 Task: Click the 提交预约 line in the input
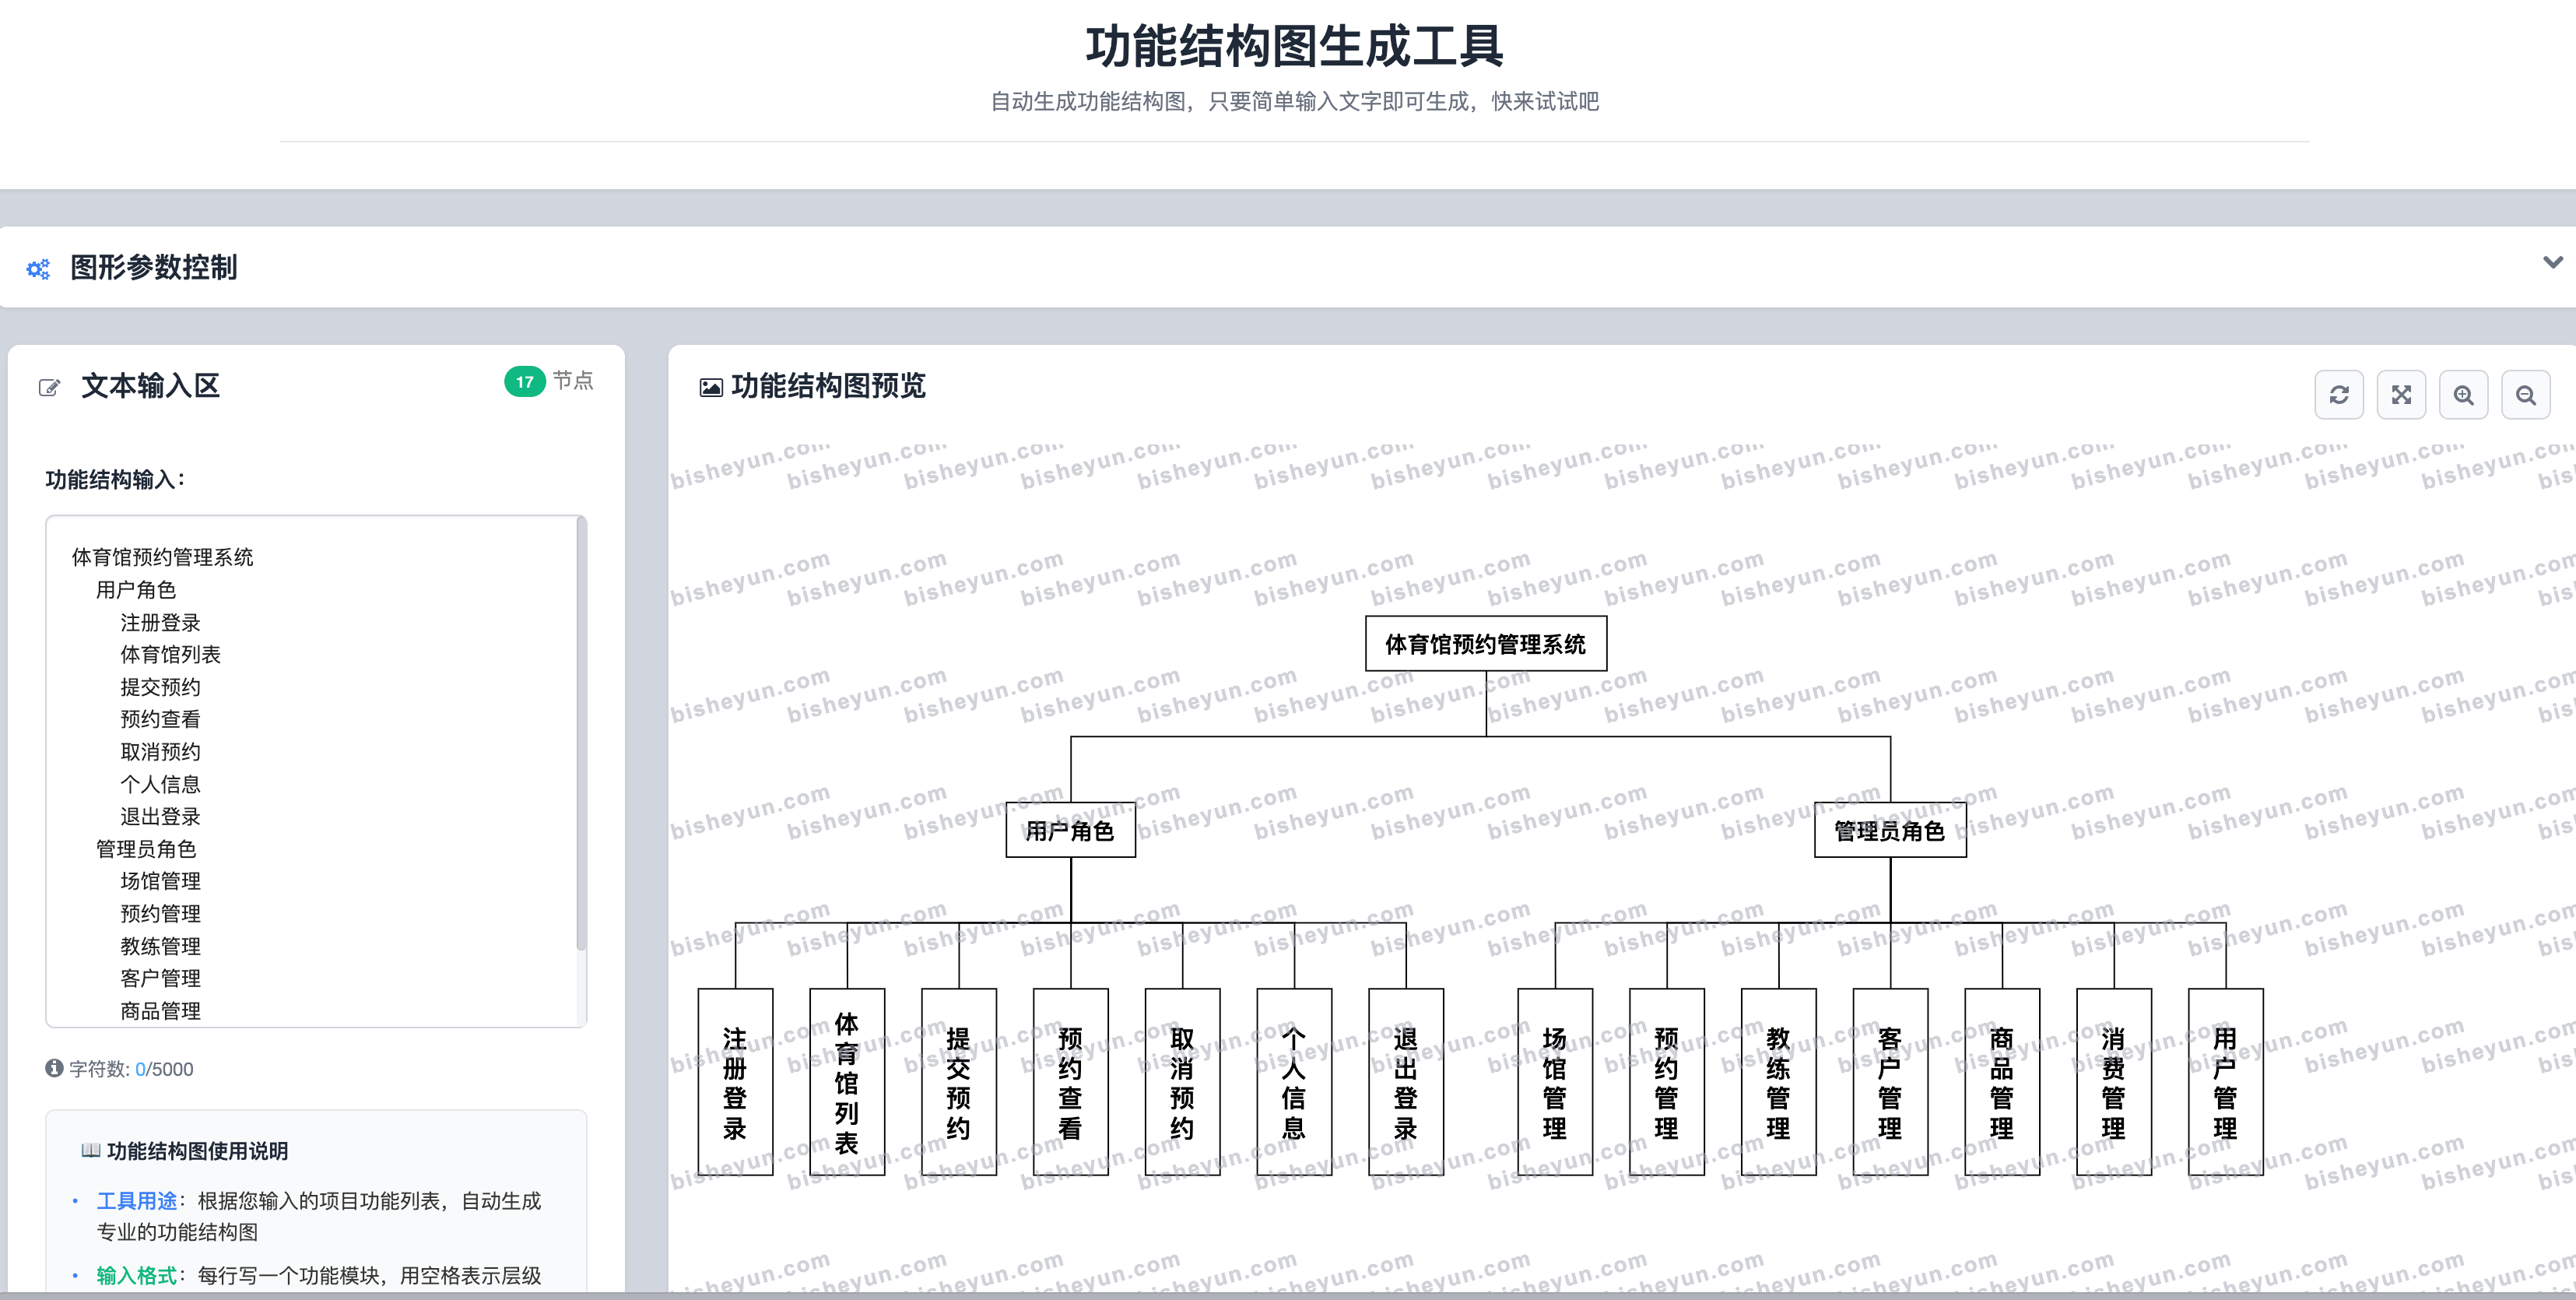(160, 687)
